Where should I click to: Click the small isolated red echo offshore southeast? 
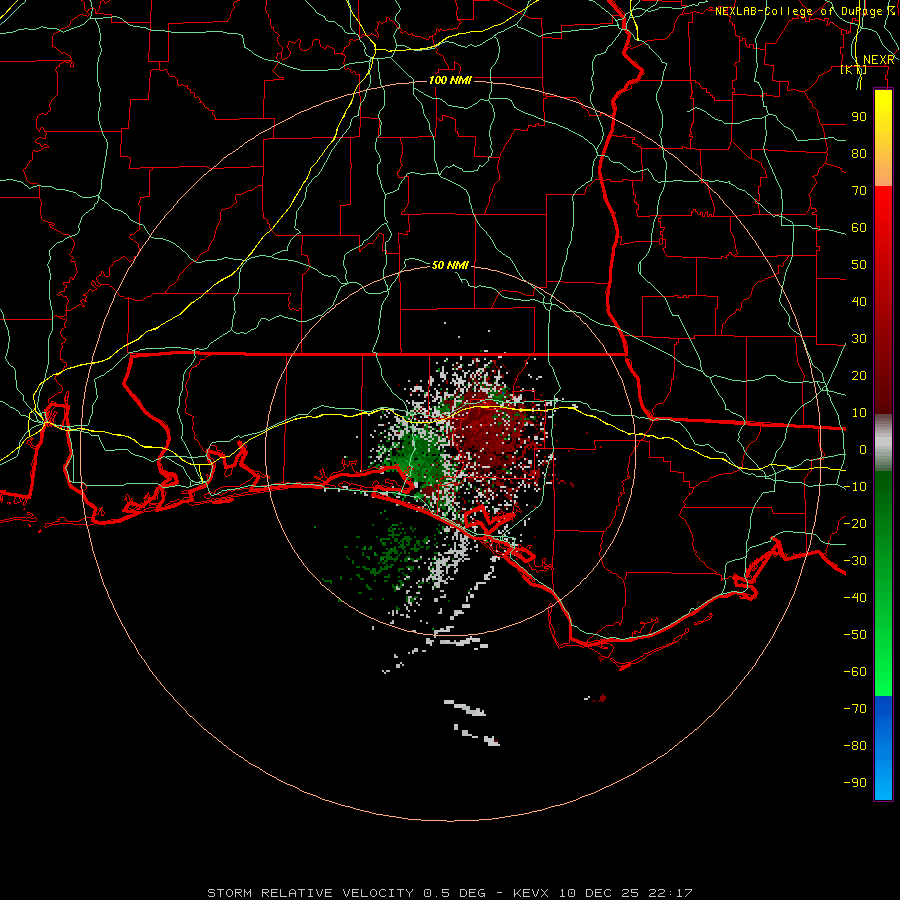pos(600,698)
